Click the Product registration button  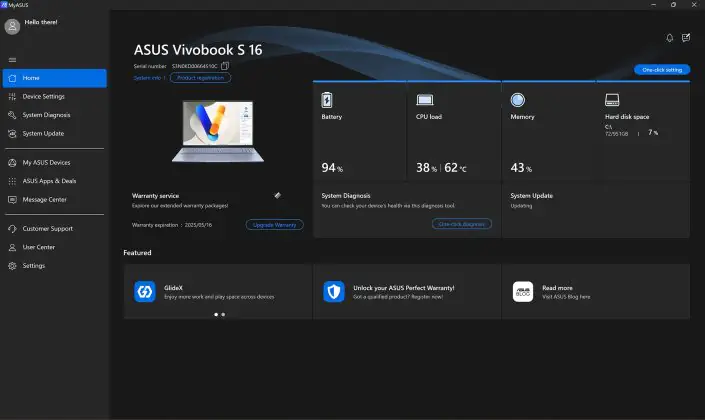(x=200, y=78)
